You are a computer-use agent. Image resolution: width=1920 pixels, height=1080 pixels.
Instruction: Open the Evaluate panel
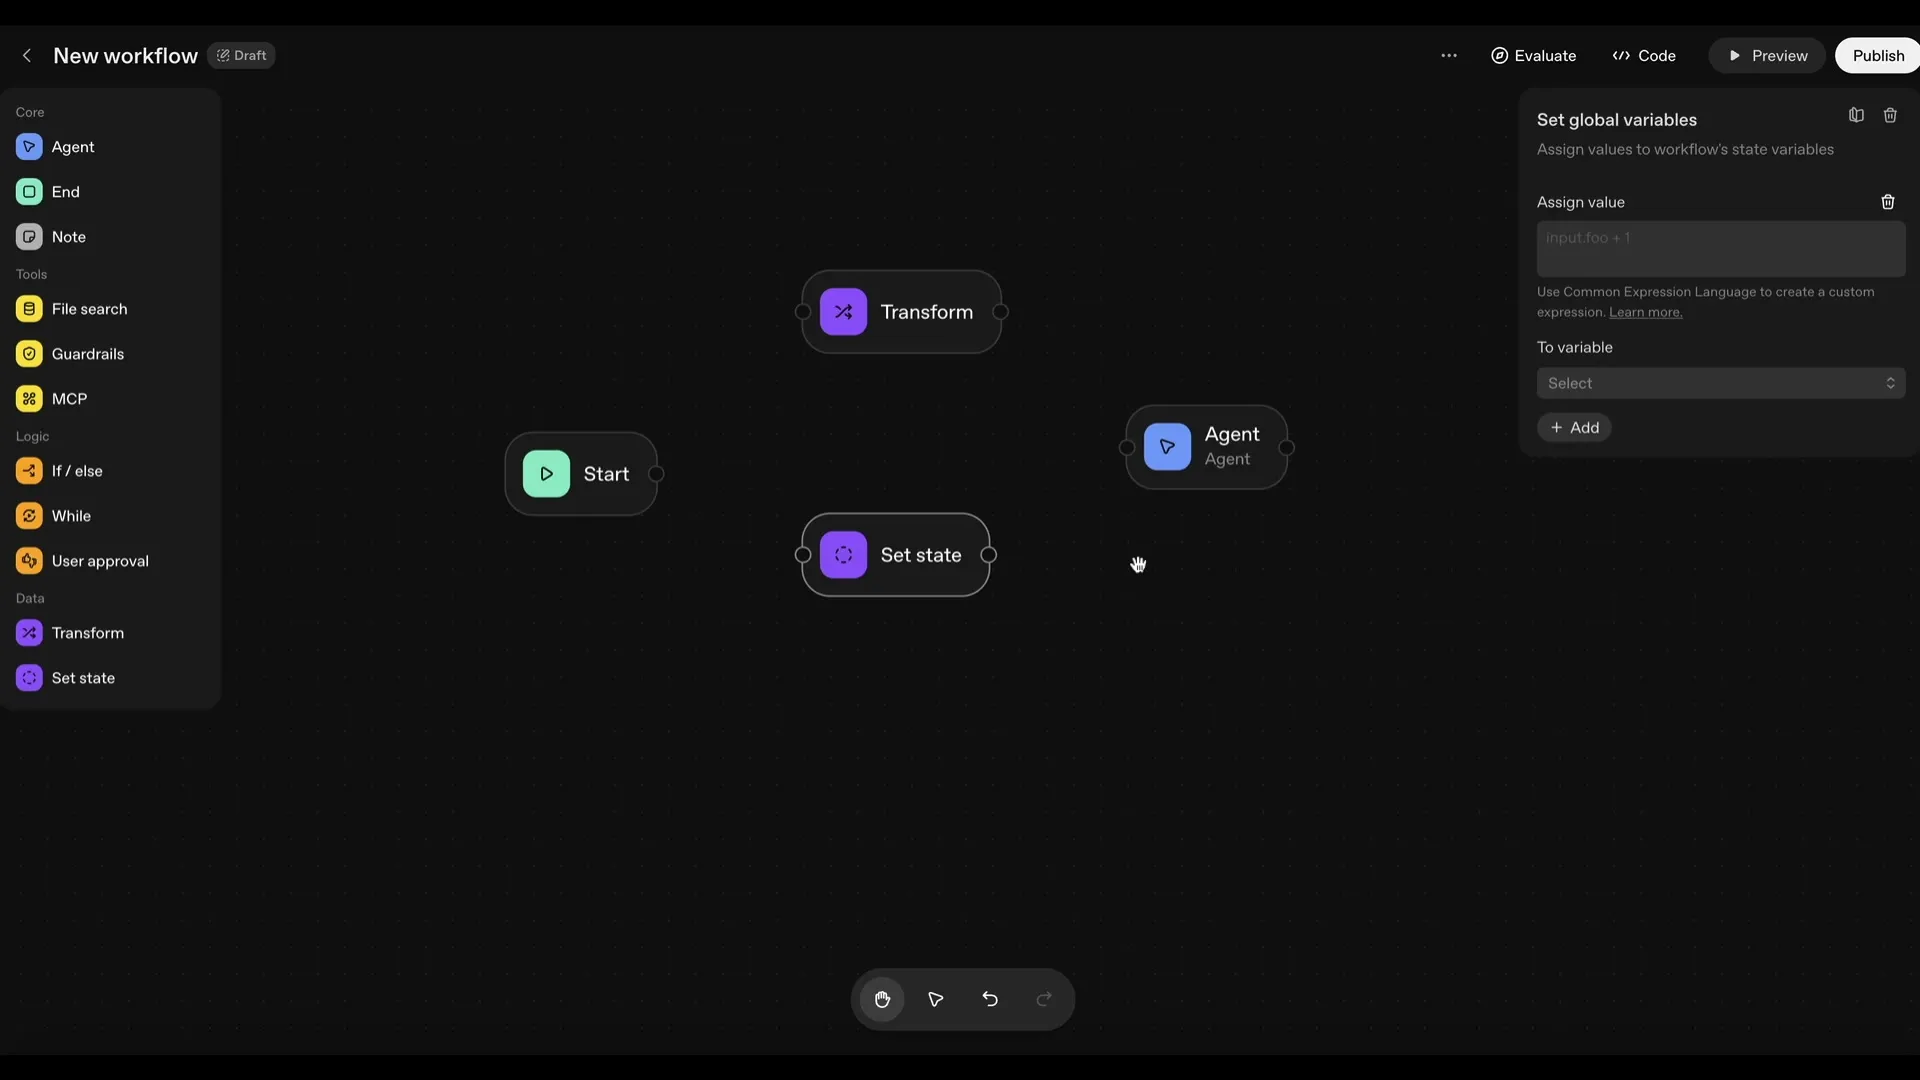1533,55
